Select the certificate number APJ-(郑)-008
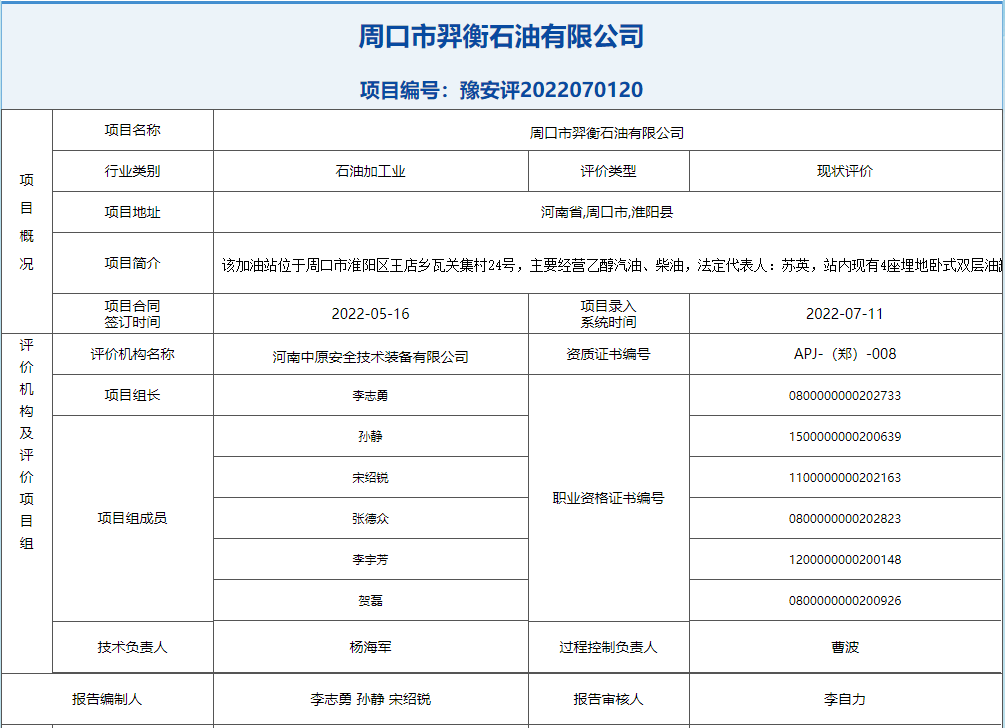 pyautogui.click(x=845, y=354)
